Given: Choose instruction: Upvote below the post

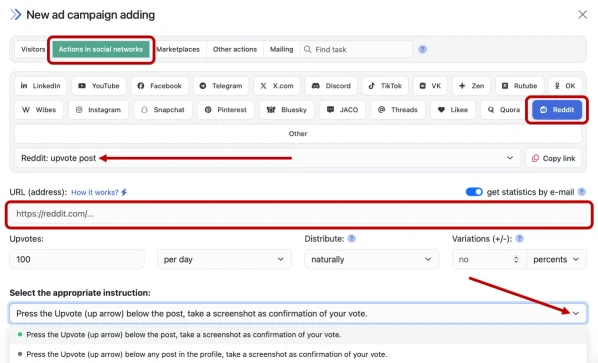Looking at the screenshot, I should [298, 334].
